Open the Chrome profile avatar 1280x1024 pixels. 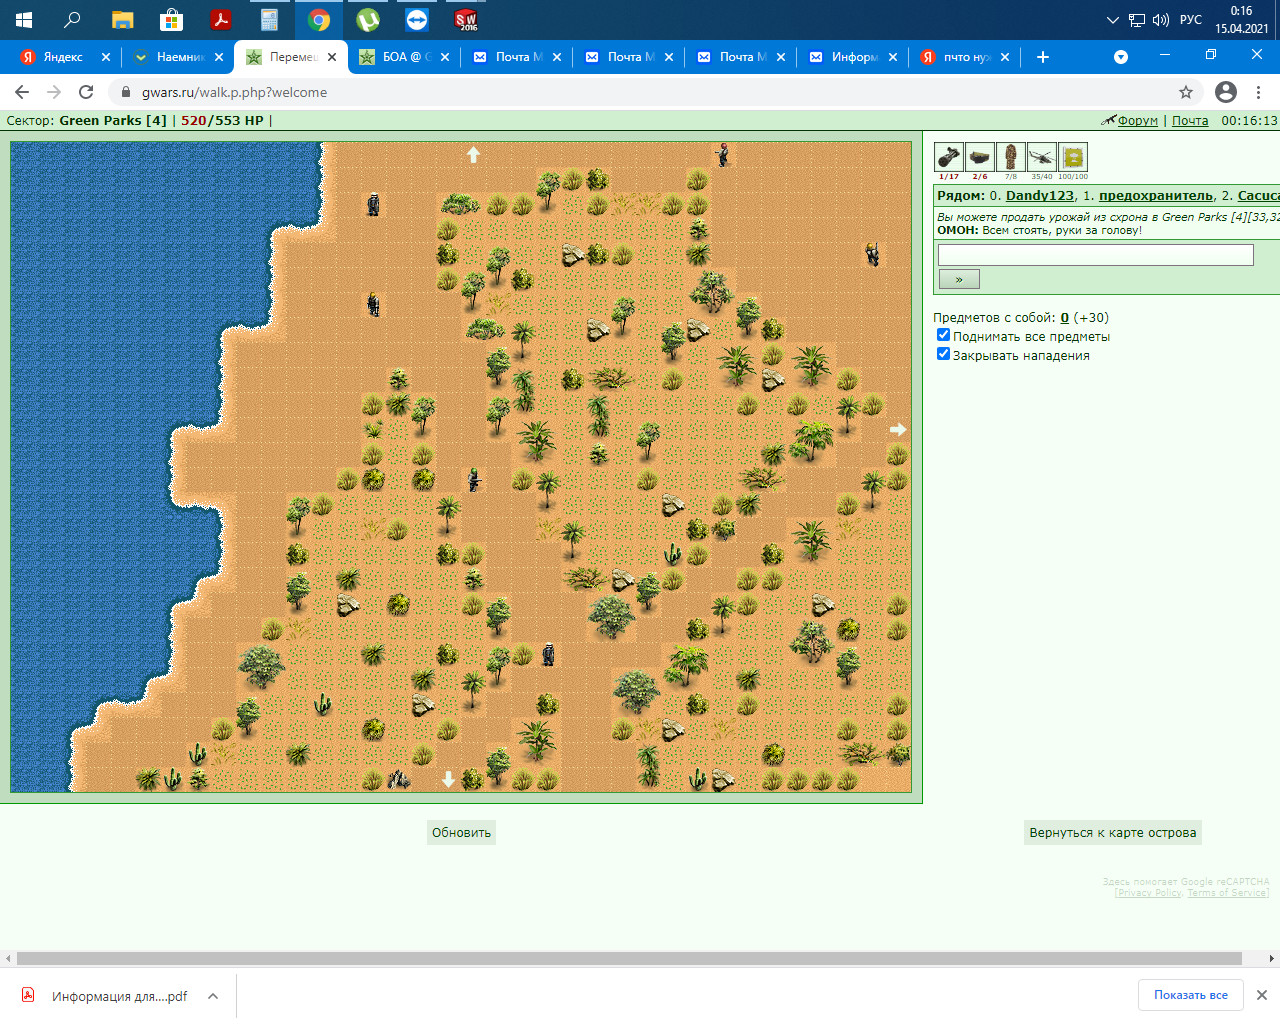[x=1226, y=92]
